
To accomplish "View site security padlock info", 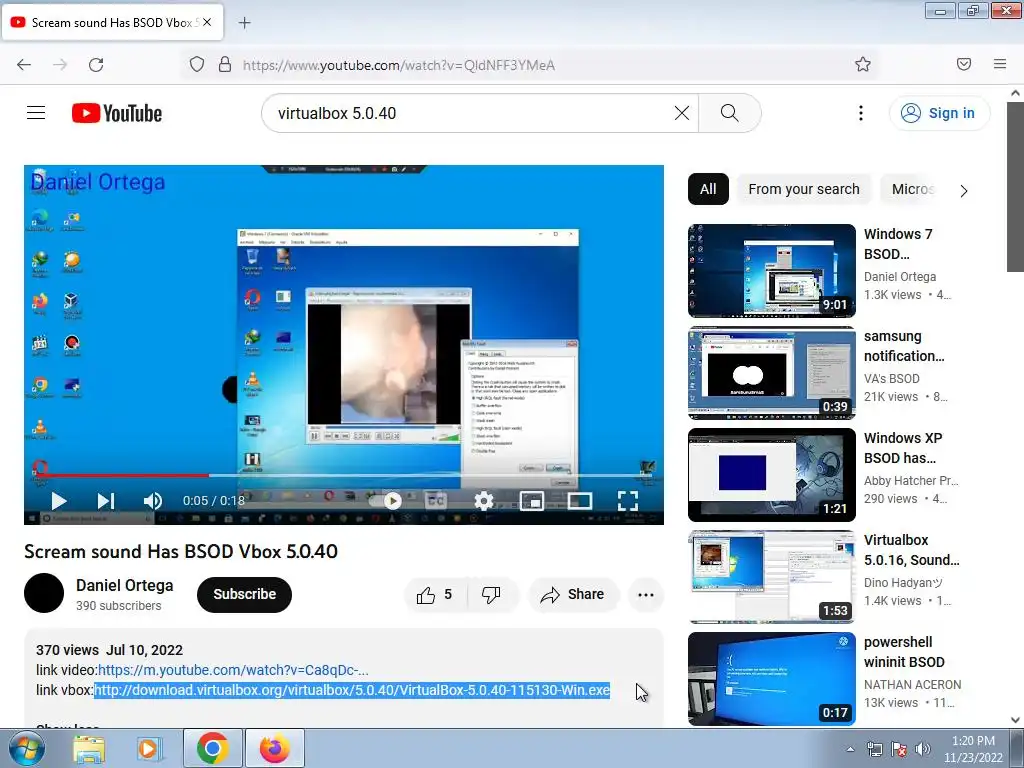I will (x=225, y=64).
